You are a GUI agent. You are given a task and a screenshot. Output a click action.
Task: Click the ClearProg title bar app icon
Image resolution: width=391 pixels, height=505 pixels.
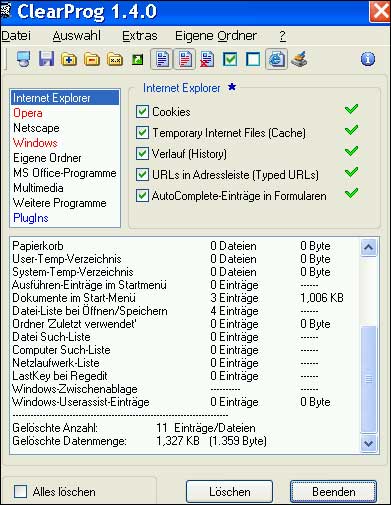coord(6,11)
